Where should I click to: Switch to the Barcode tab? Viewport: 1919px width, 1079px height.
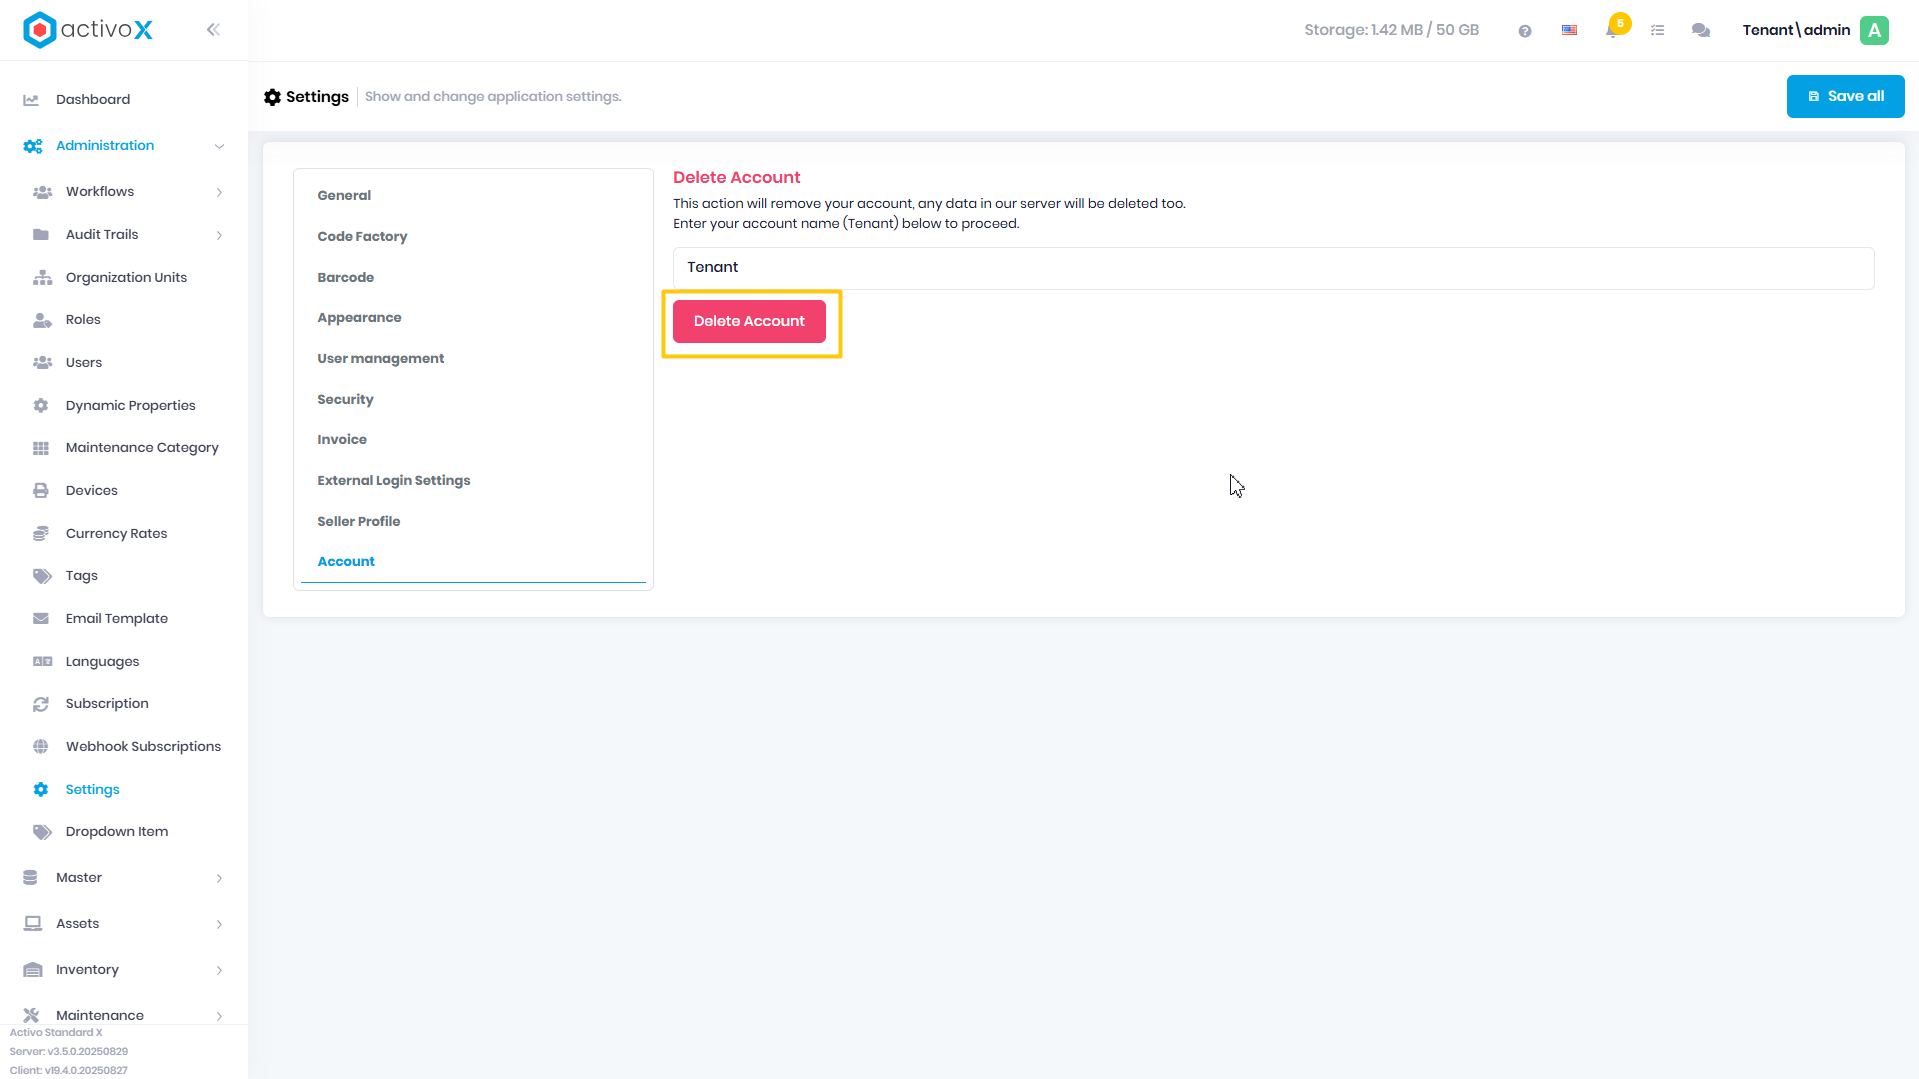473,278
